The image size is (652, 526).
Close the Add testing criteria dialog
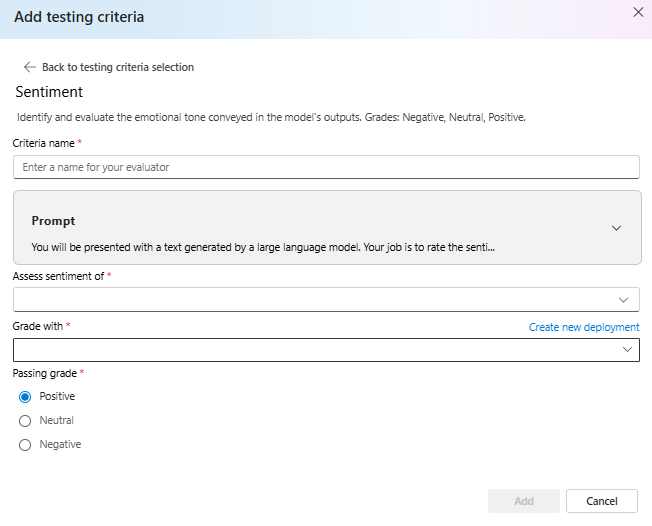click(x=638, y=12)
